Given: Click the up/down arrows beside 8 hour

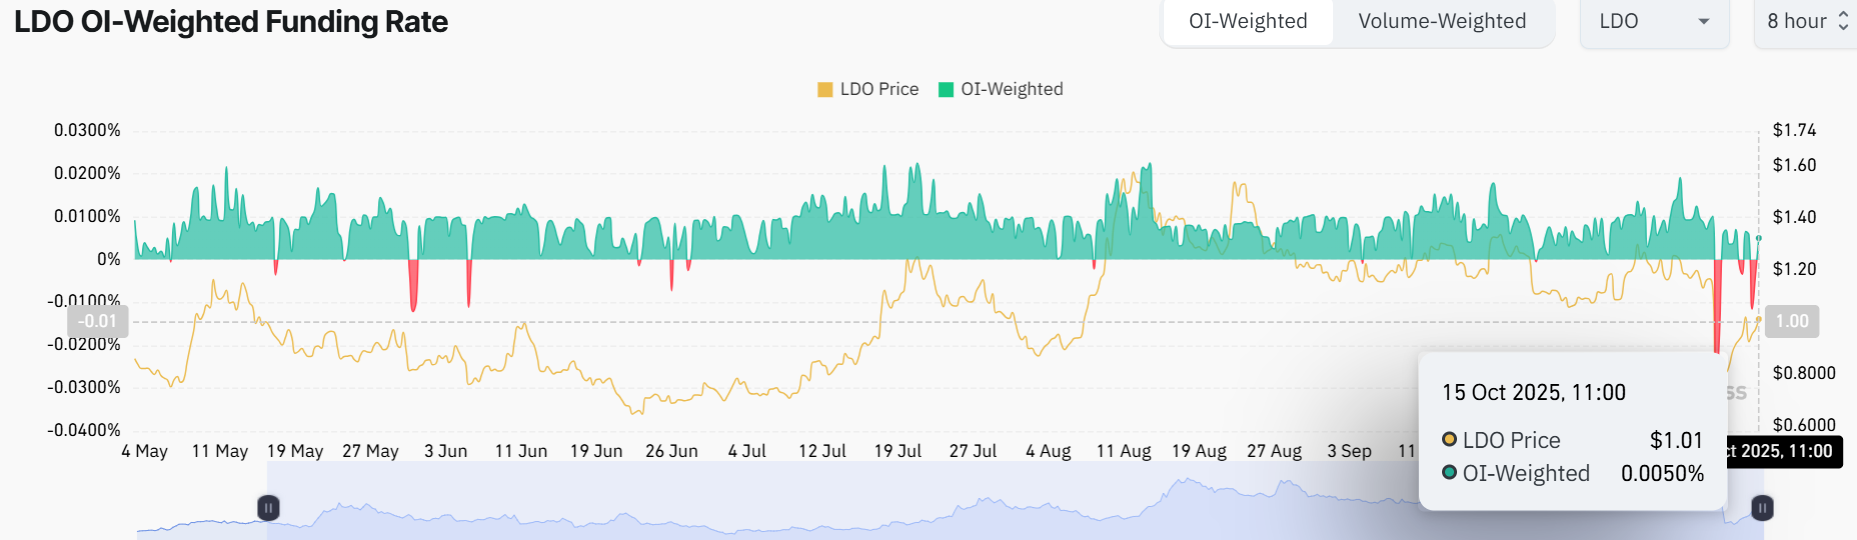Looking at the screenshot, I should [x=1843, y=21].
